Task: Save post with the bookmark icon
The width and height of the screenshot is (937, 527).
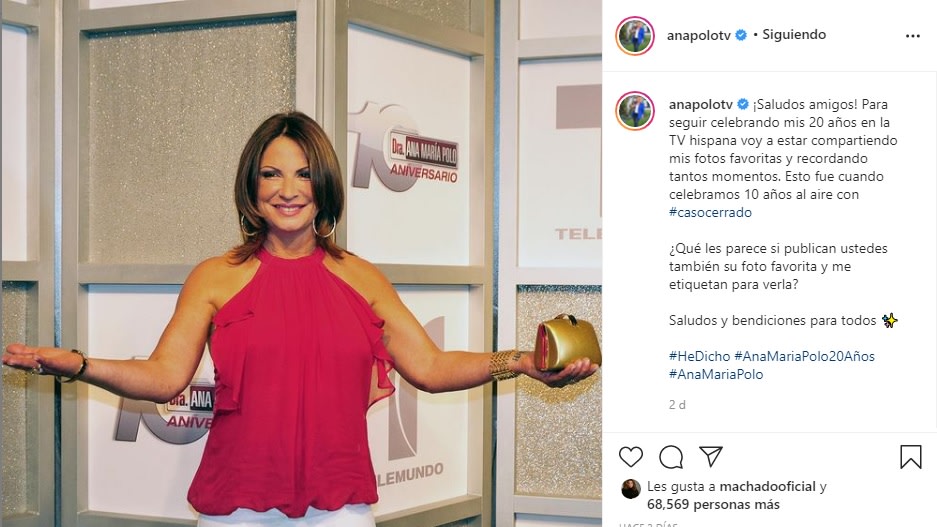Action: 911,457
